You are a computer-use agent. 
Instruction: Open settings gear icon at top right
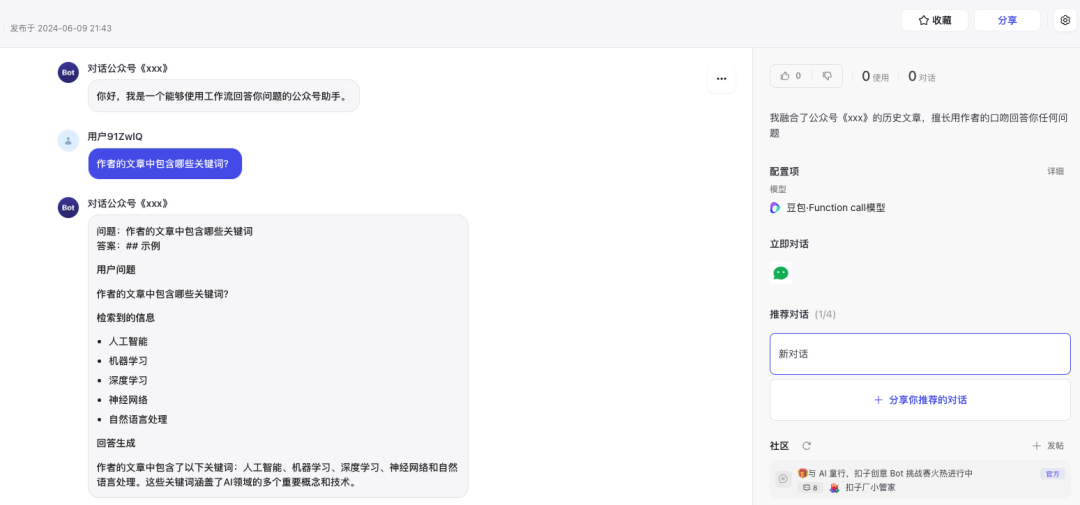[x=1066, y=21]
